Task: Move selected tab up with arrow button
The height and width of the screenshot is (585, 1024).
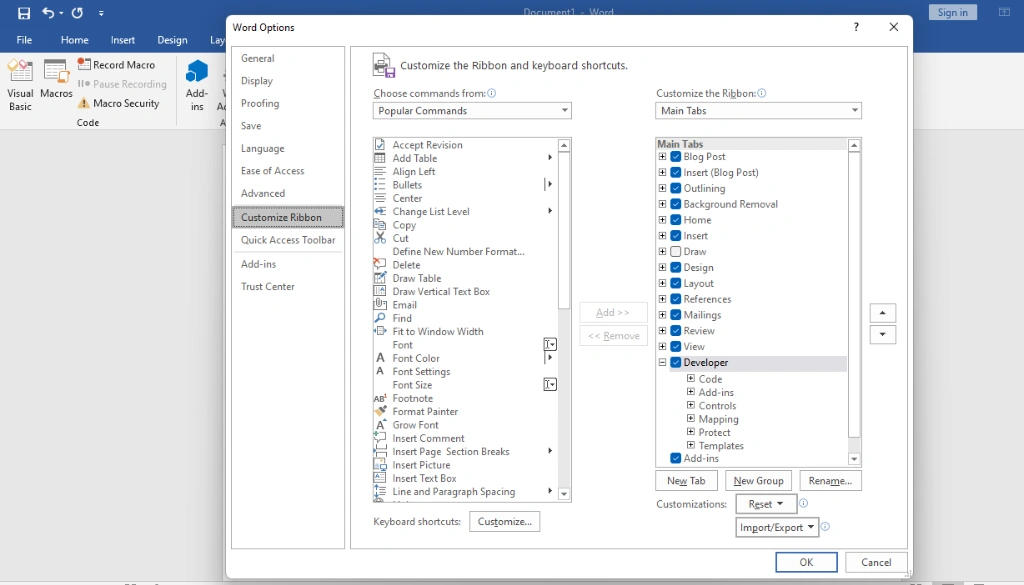Action: [x=882, y=313]
